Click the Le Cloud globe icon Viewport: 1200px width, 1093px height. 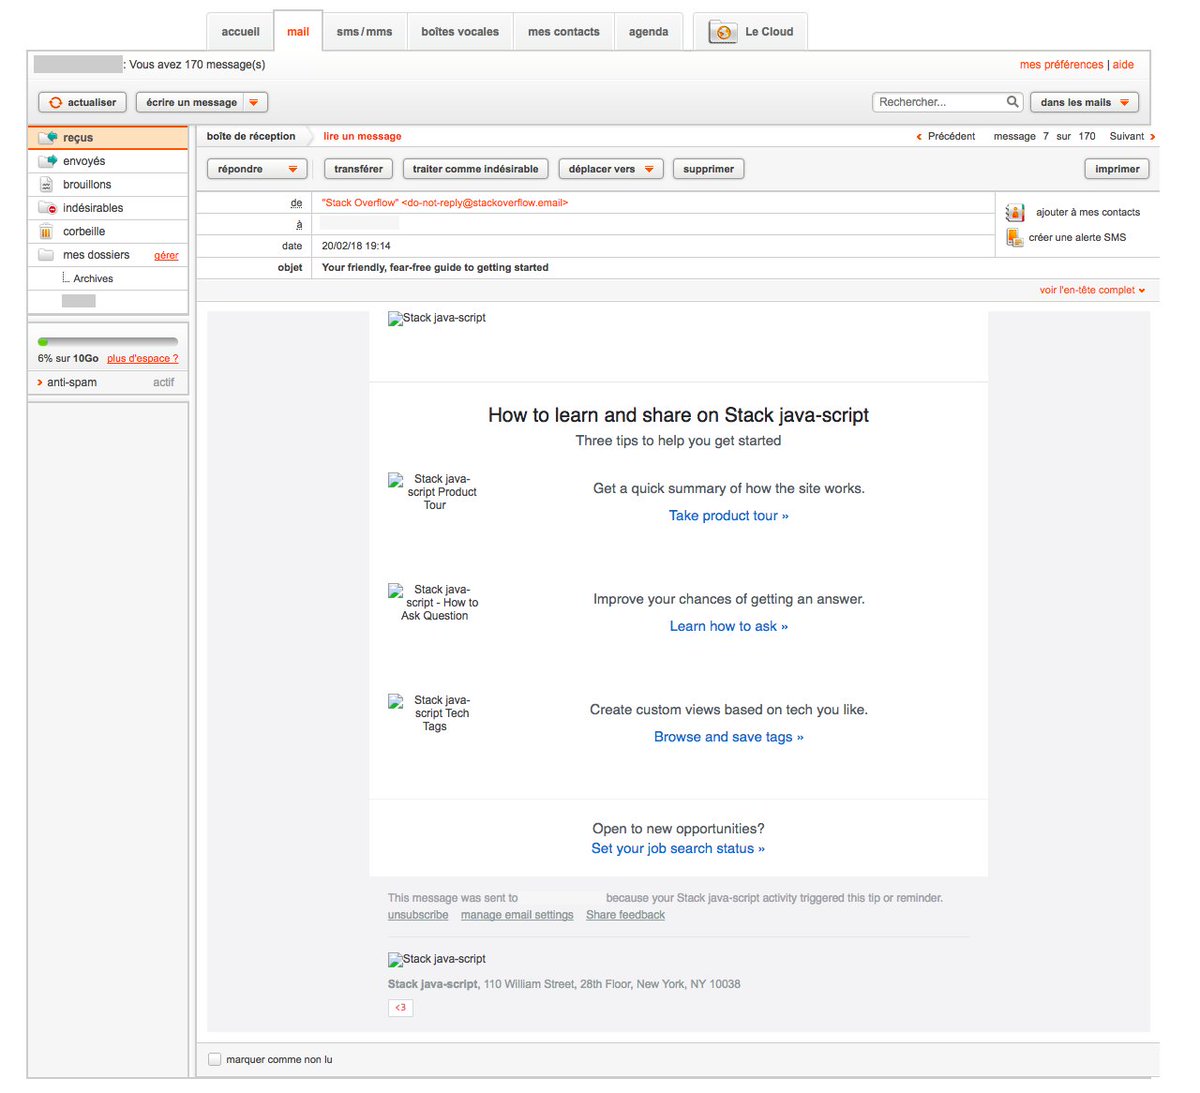[723, 32]
